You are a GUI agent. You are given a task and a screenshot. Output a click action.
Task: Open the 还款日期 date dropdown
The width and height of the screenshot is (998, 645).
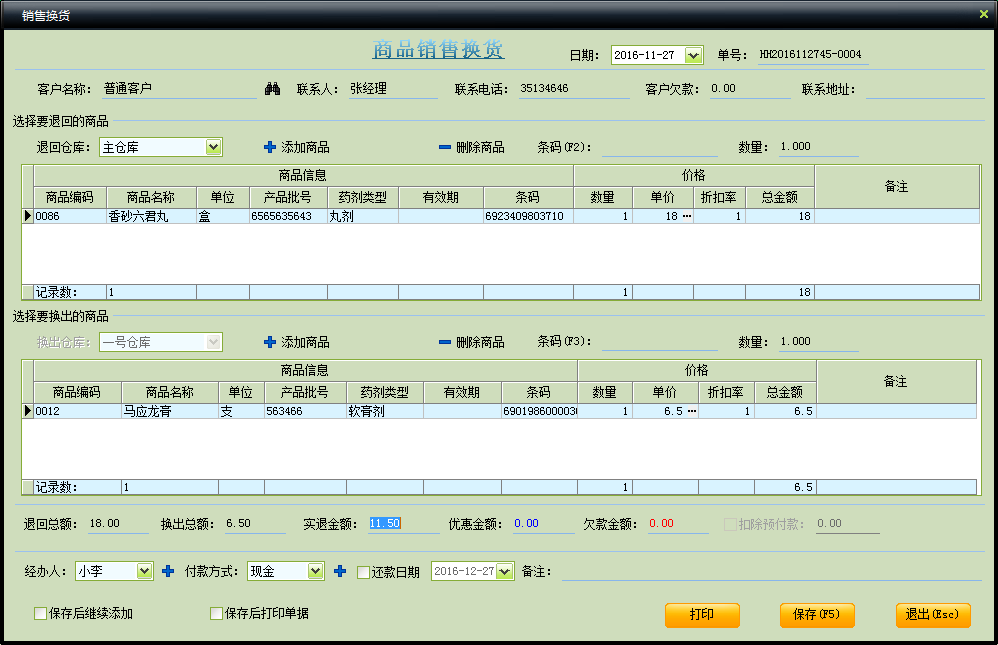click(x=505, y=571)
